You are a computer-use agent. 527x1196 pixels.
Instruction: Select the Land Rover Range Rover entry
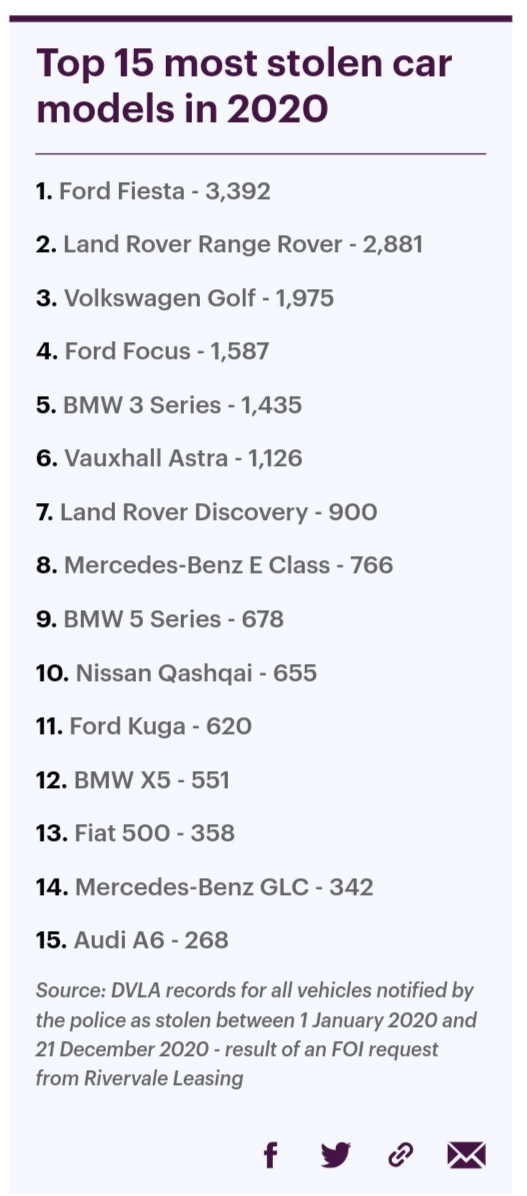pyautogui.click(x=229, y=244)
